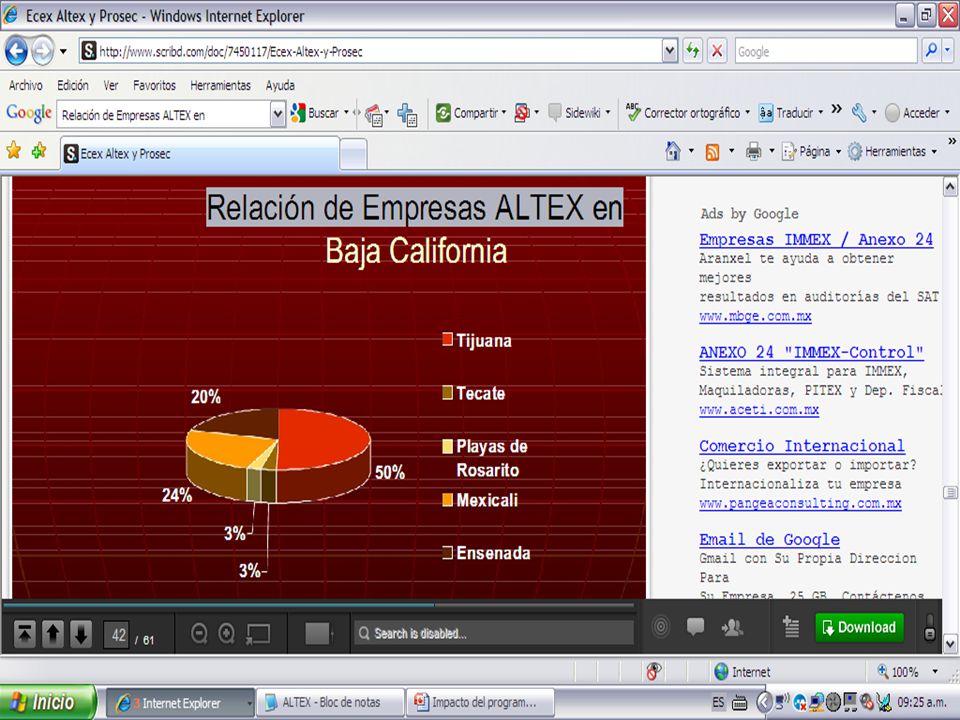Screen dimensions: 960x720
Task: Click the orange Mexicali legend swatch
Action: (x=448, y=500)
